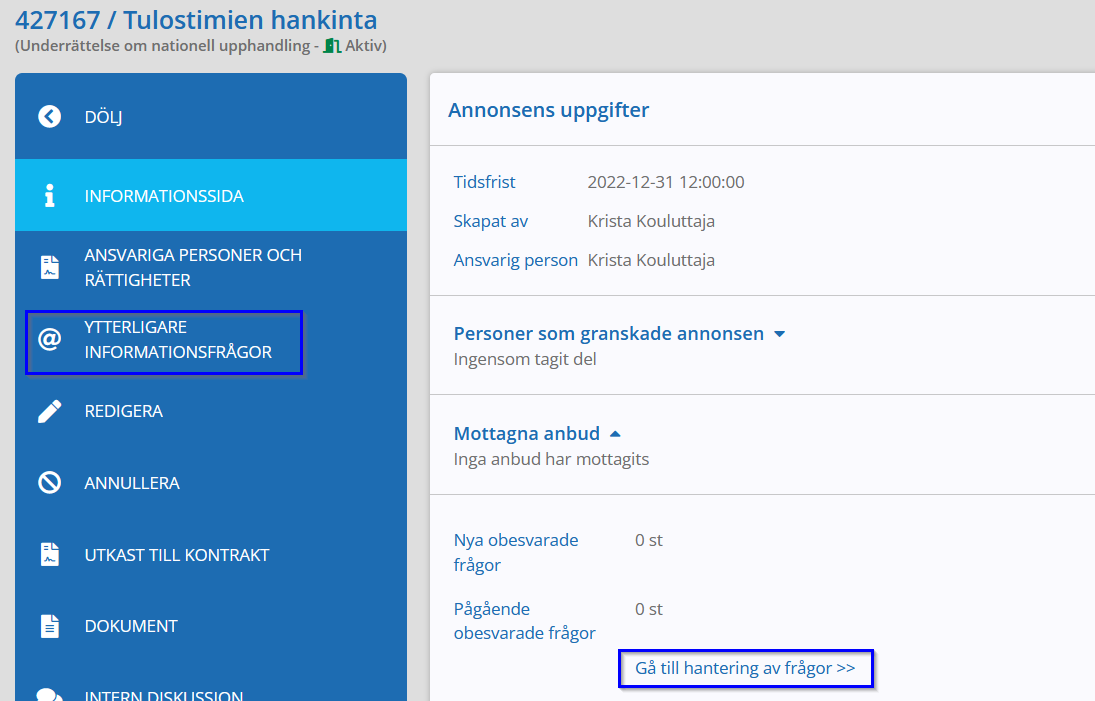Click the info icon for Informationssida
The width and height of the screenshot is (1095, 701).
[x=49, y=196]
